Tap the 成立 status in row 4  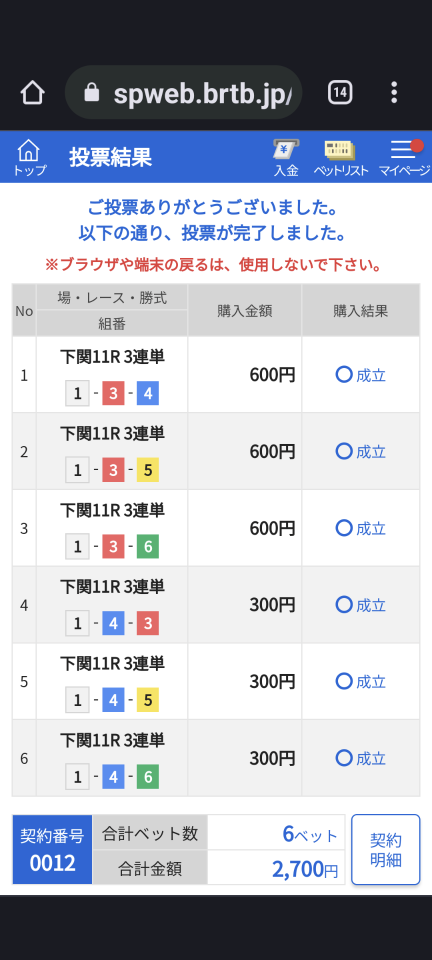[361, 605]
